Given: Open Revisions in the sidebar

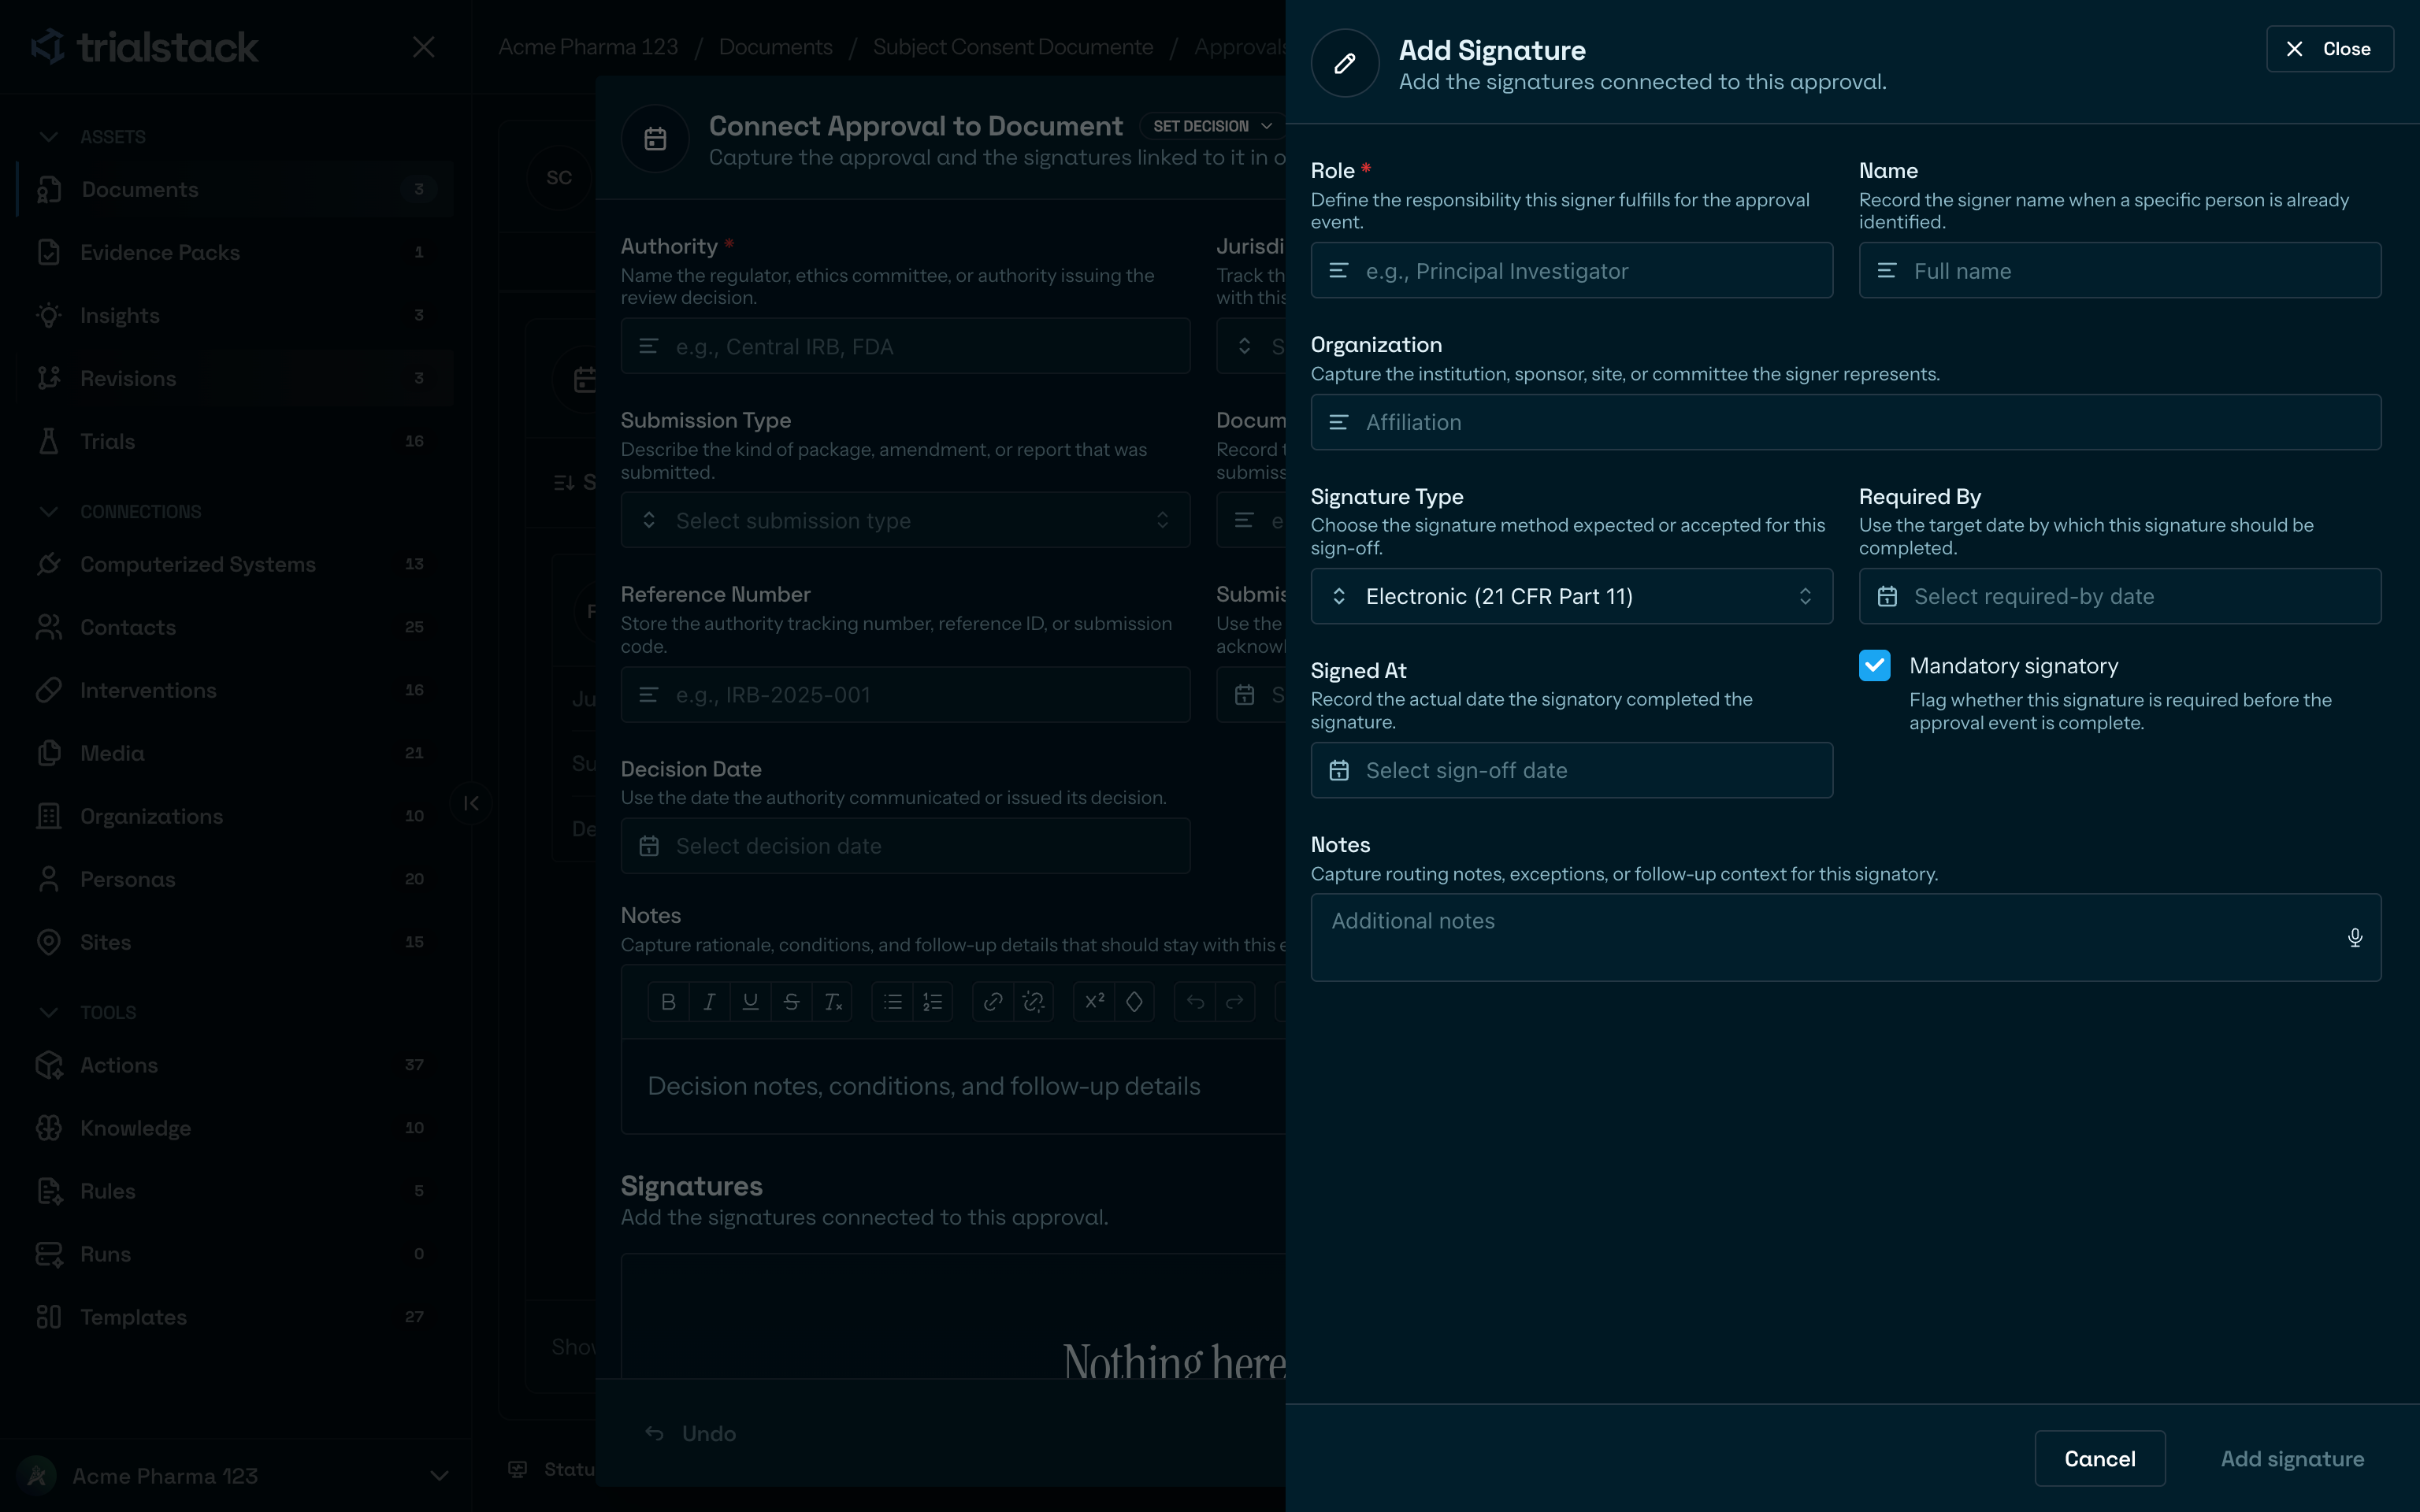Looking at the screenshot, I should pos(234,379).
